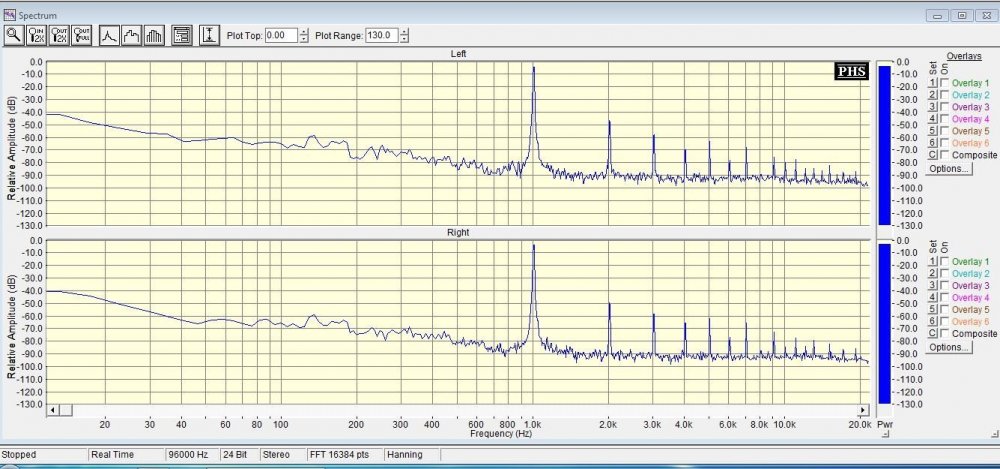Click the magnifier zoom tool icon
The height and width of the screenshot is (469, 1000).
pos(14,35)
